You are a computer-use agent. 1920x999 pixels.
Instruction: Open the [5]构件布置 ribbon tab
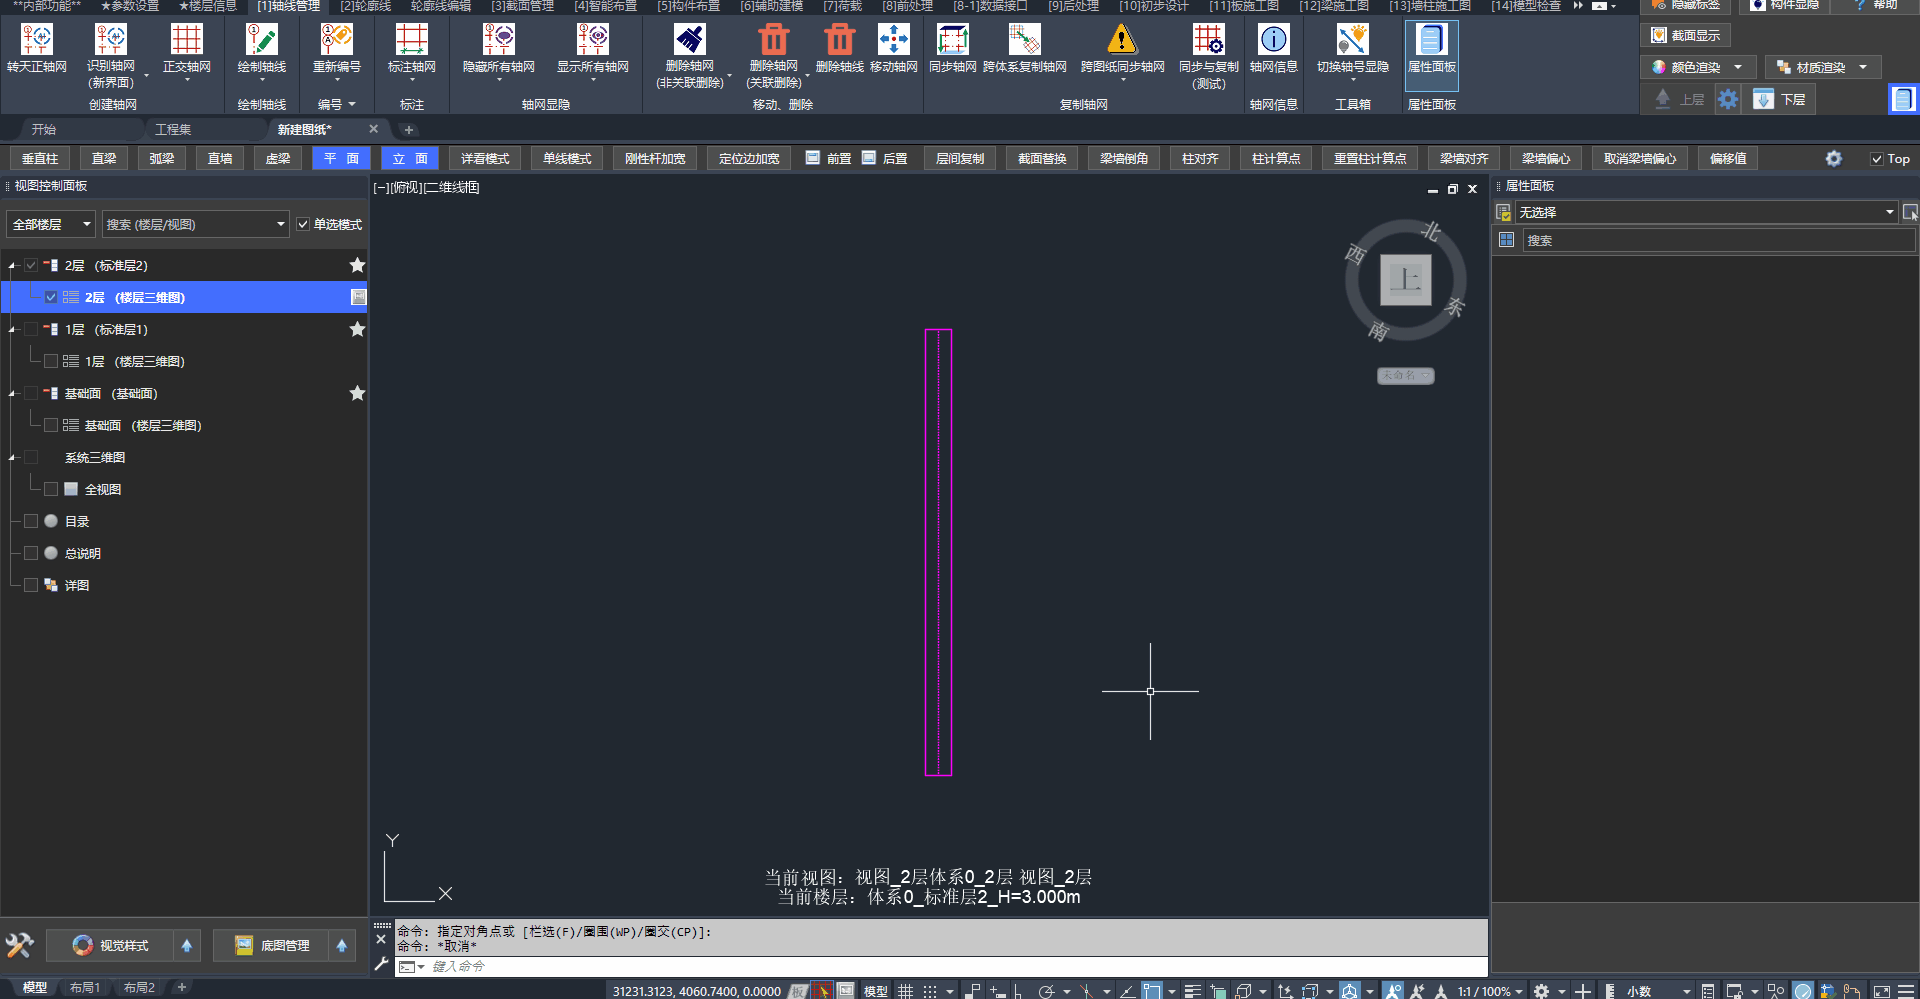[688, 6]
